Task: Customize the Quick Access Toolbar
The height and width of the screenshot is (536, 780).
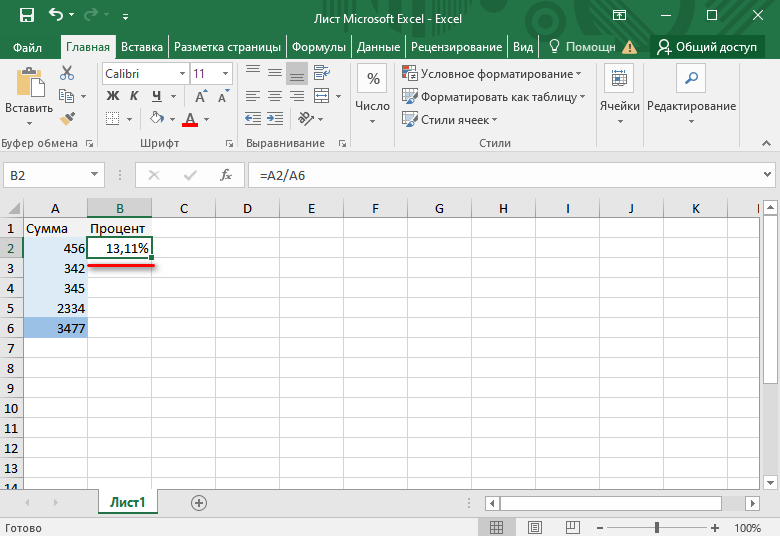Action: click(125, 16)
